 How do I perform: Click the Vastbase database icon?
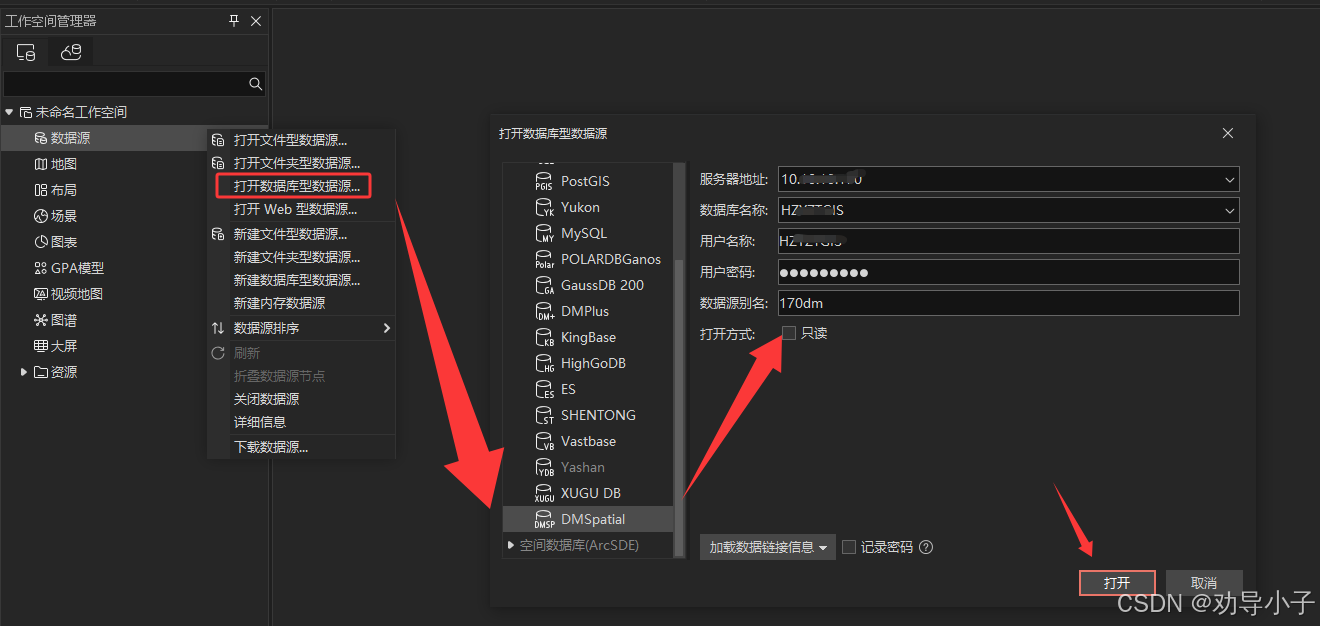(x=544, y=442)
